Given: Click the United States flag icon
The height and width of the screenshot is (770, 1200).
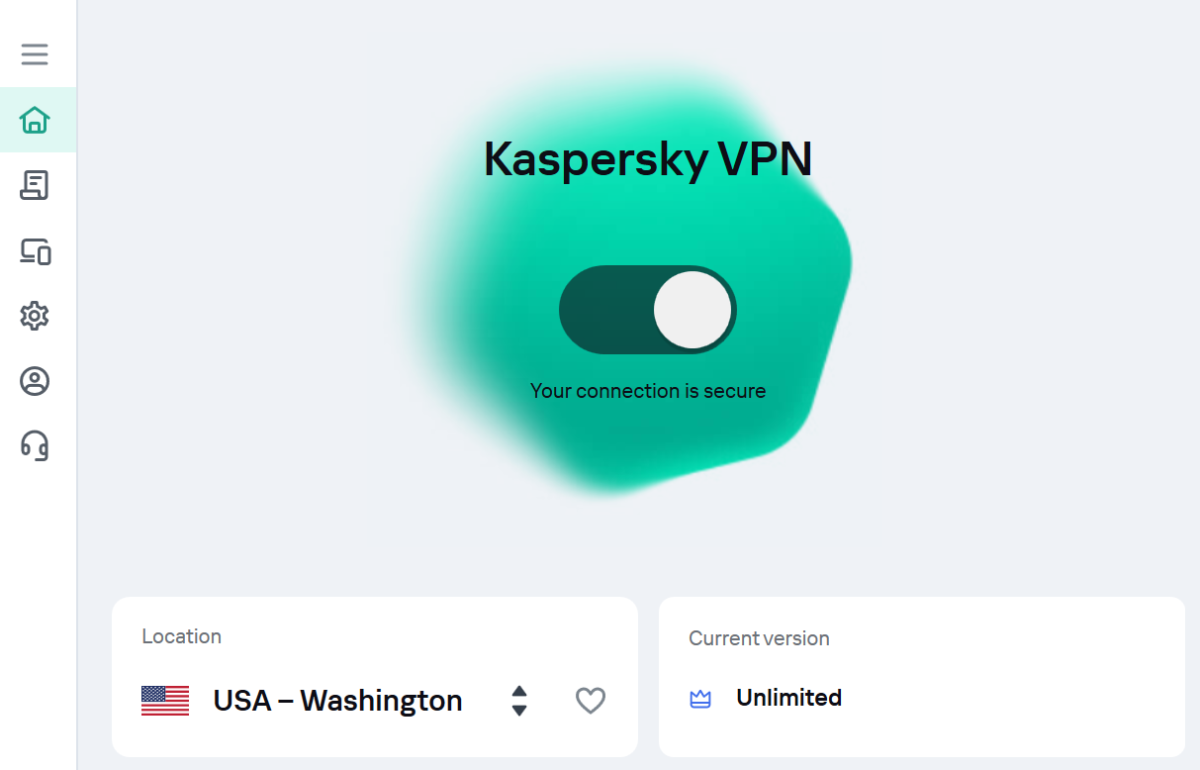Looking at the screenshot, I should (x=165, y=700).
